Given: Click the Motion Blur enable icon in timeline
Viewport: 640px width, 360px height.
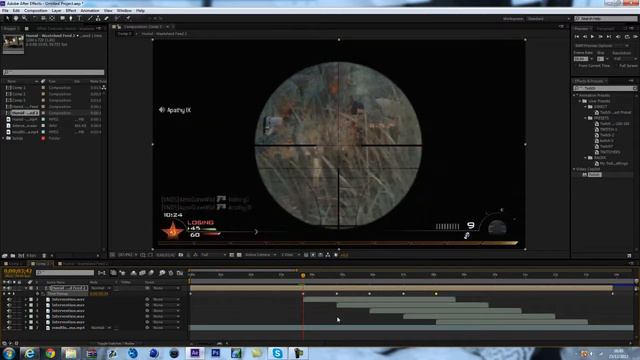Looking at the screenshot, I should pos(151,273).
